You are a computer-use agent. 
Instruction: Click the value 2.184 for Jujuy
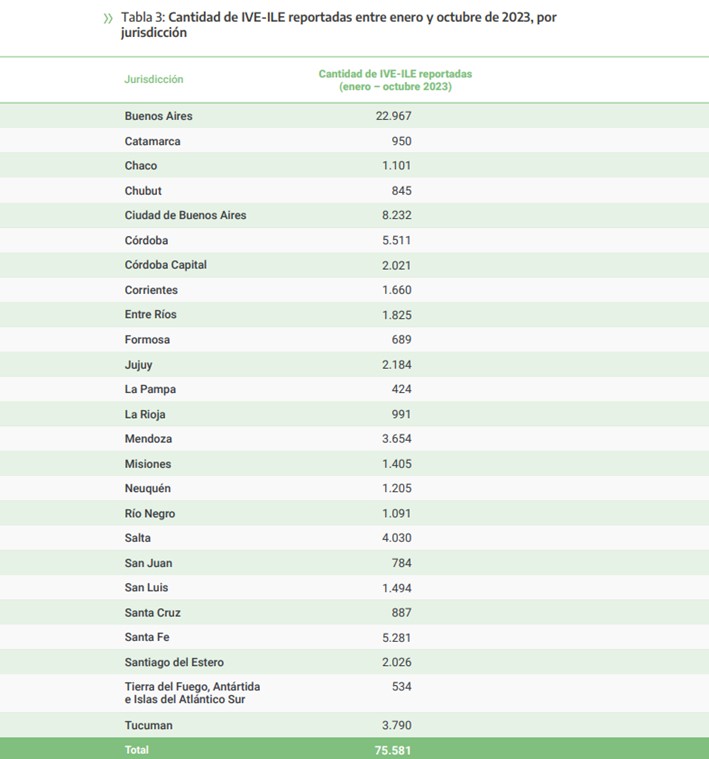tap(396, 364)
